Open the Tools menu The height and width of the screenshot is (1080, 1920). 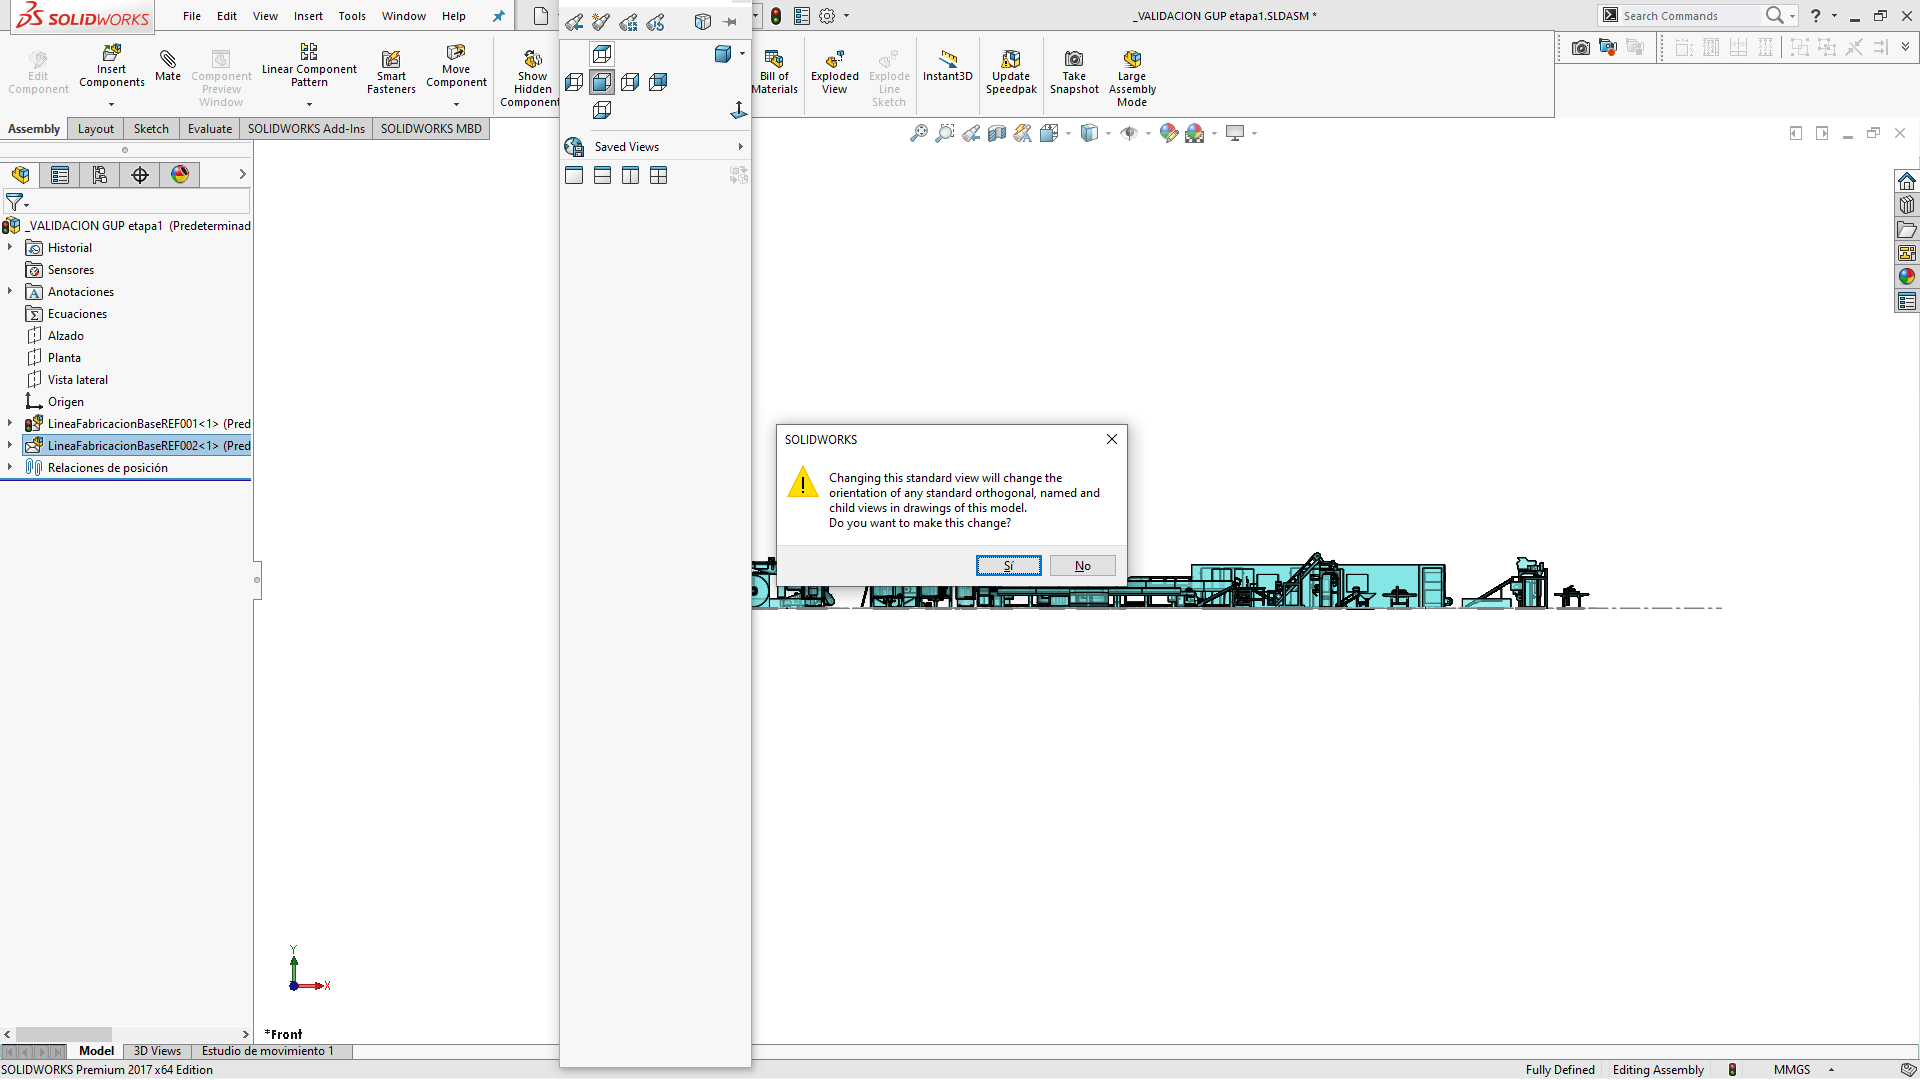point(352,16)
